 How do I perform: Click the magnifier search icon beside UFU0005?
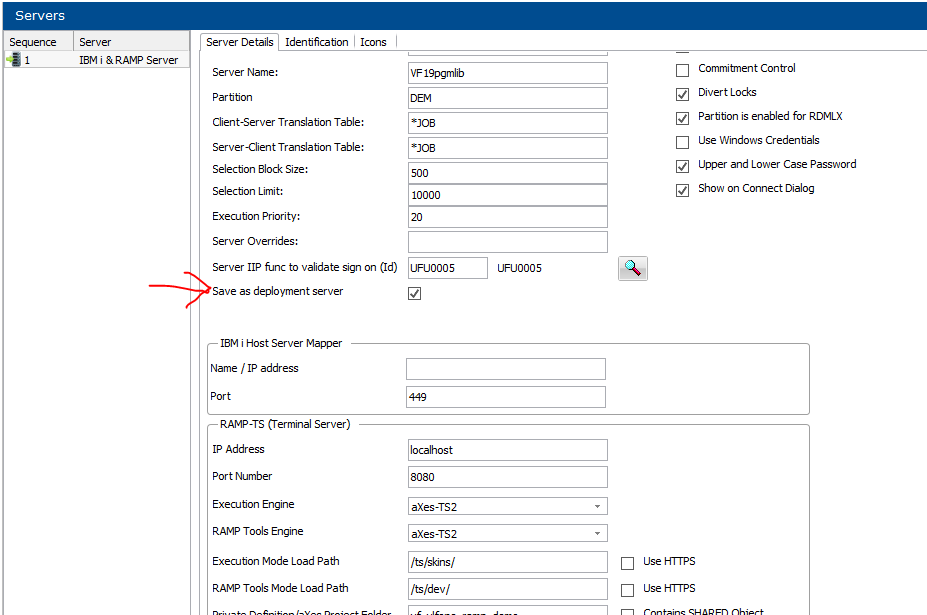coord(633,268)
